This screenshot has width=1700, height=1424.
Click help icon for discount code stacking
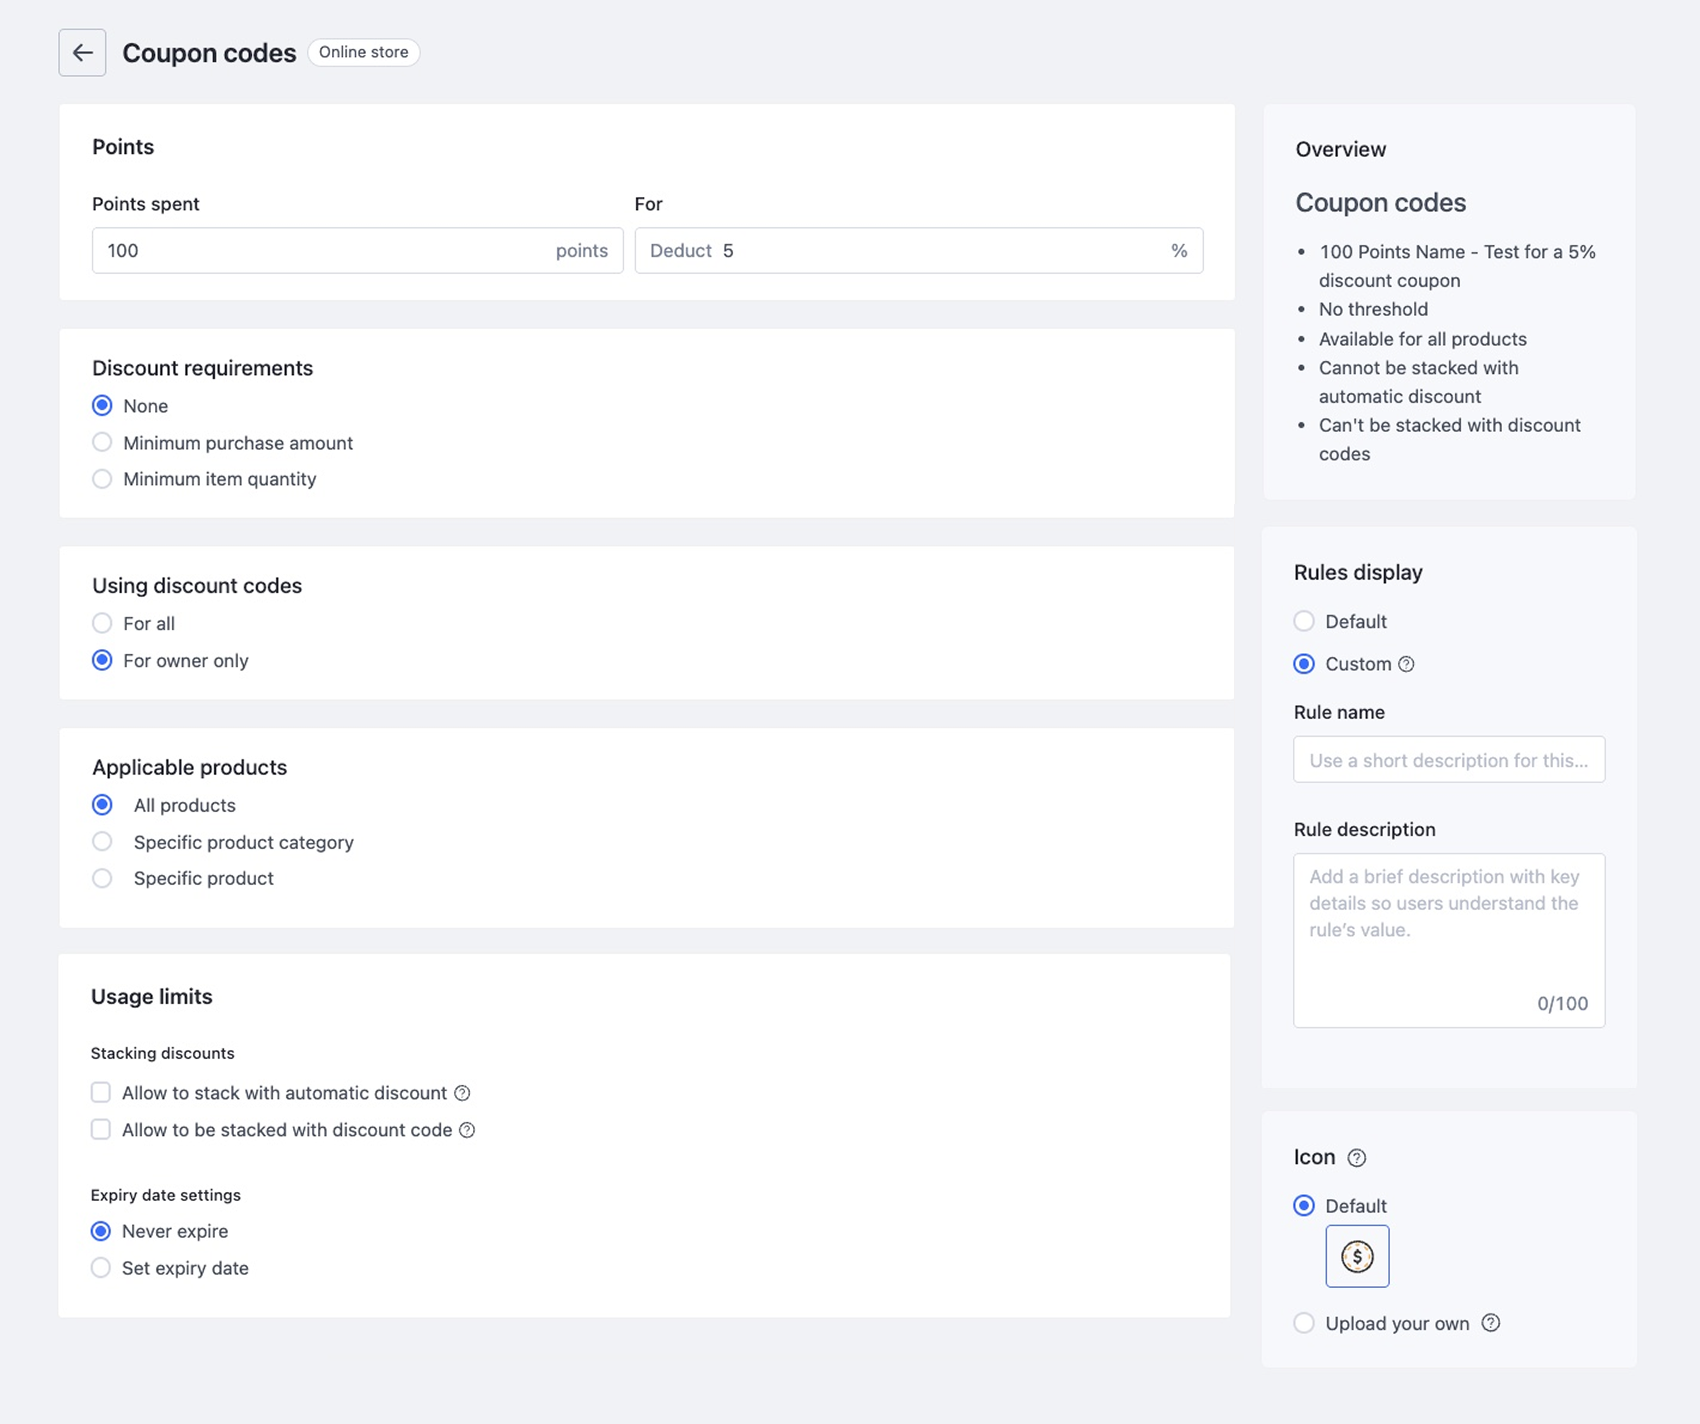[x=467, y=1130]
